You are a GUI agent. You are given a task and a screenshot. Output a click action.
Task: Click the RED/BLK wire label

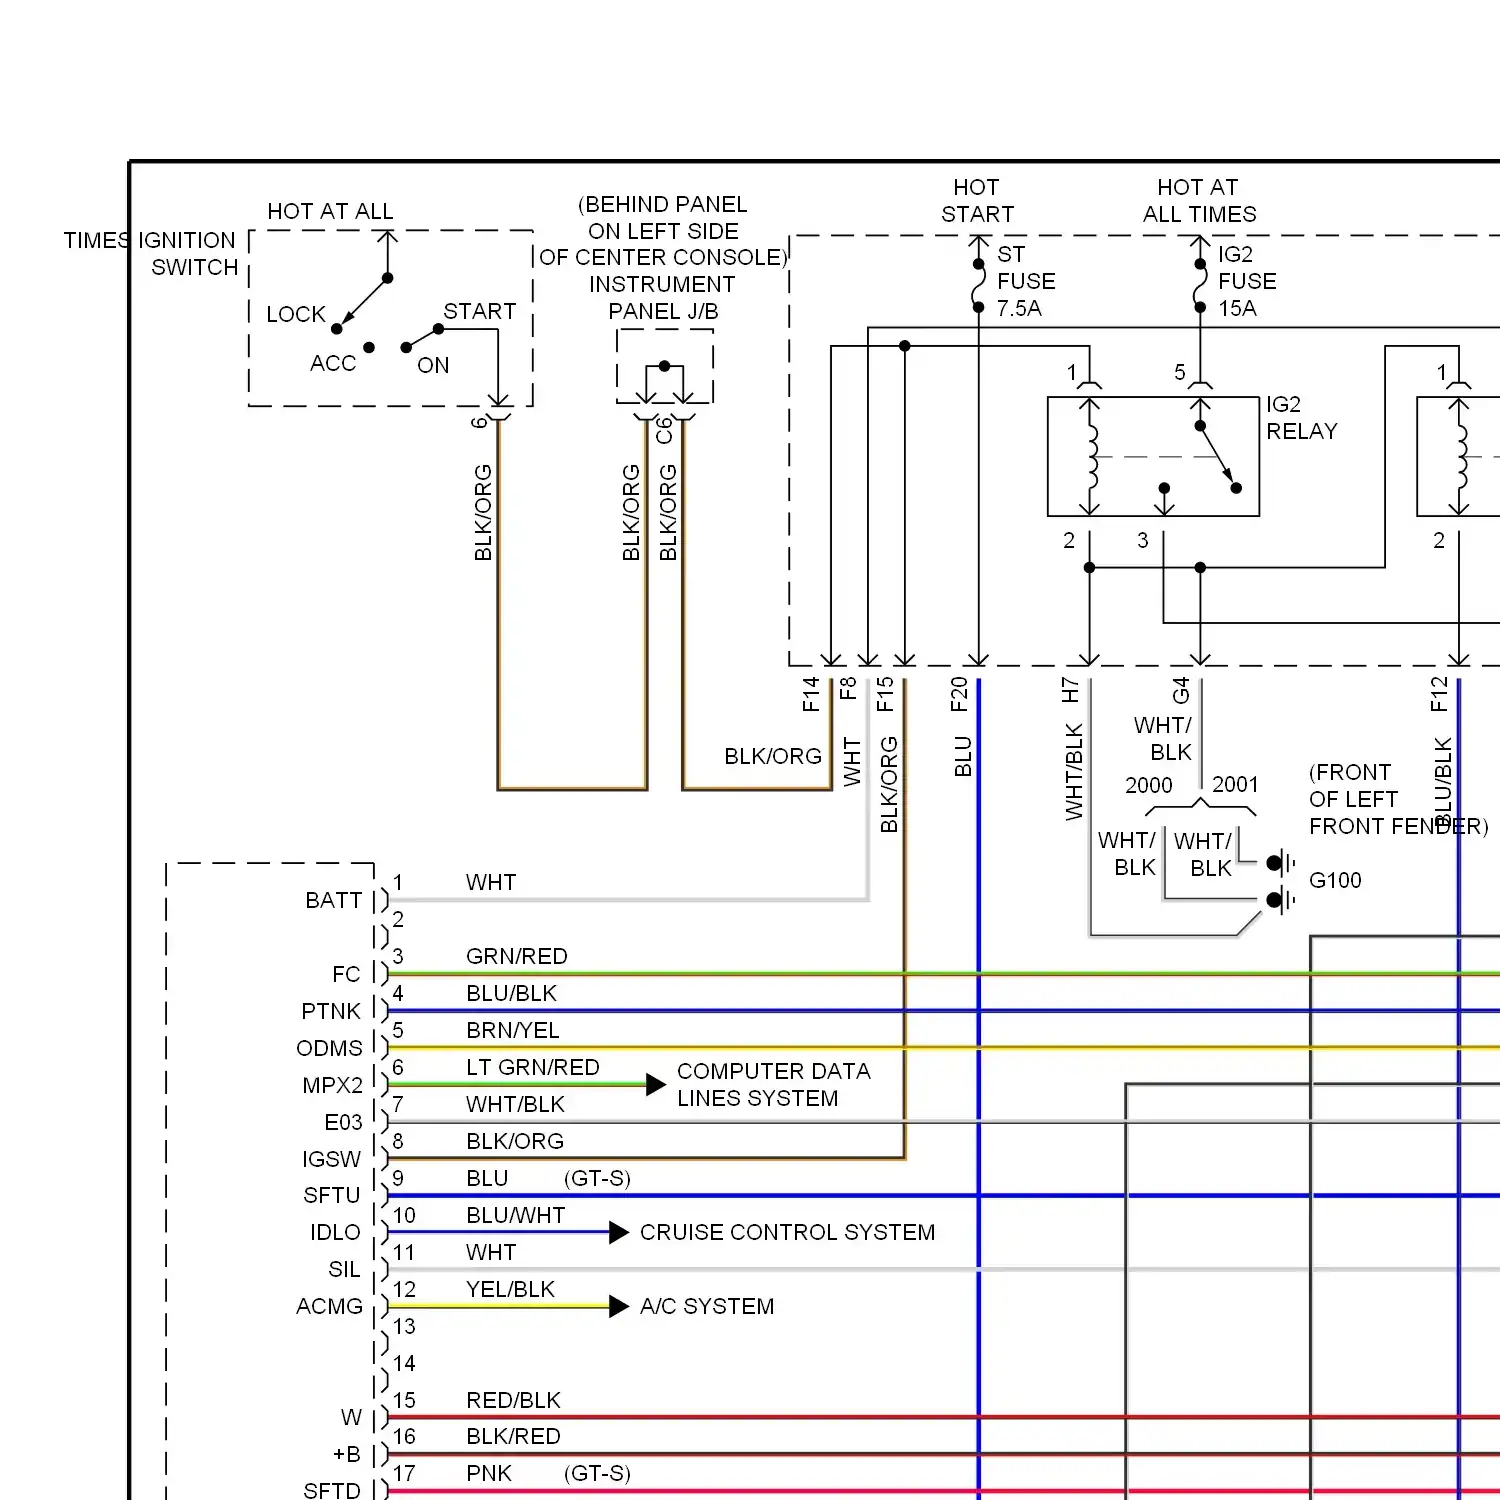513,1400
